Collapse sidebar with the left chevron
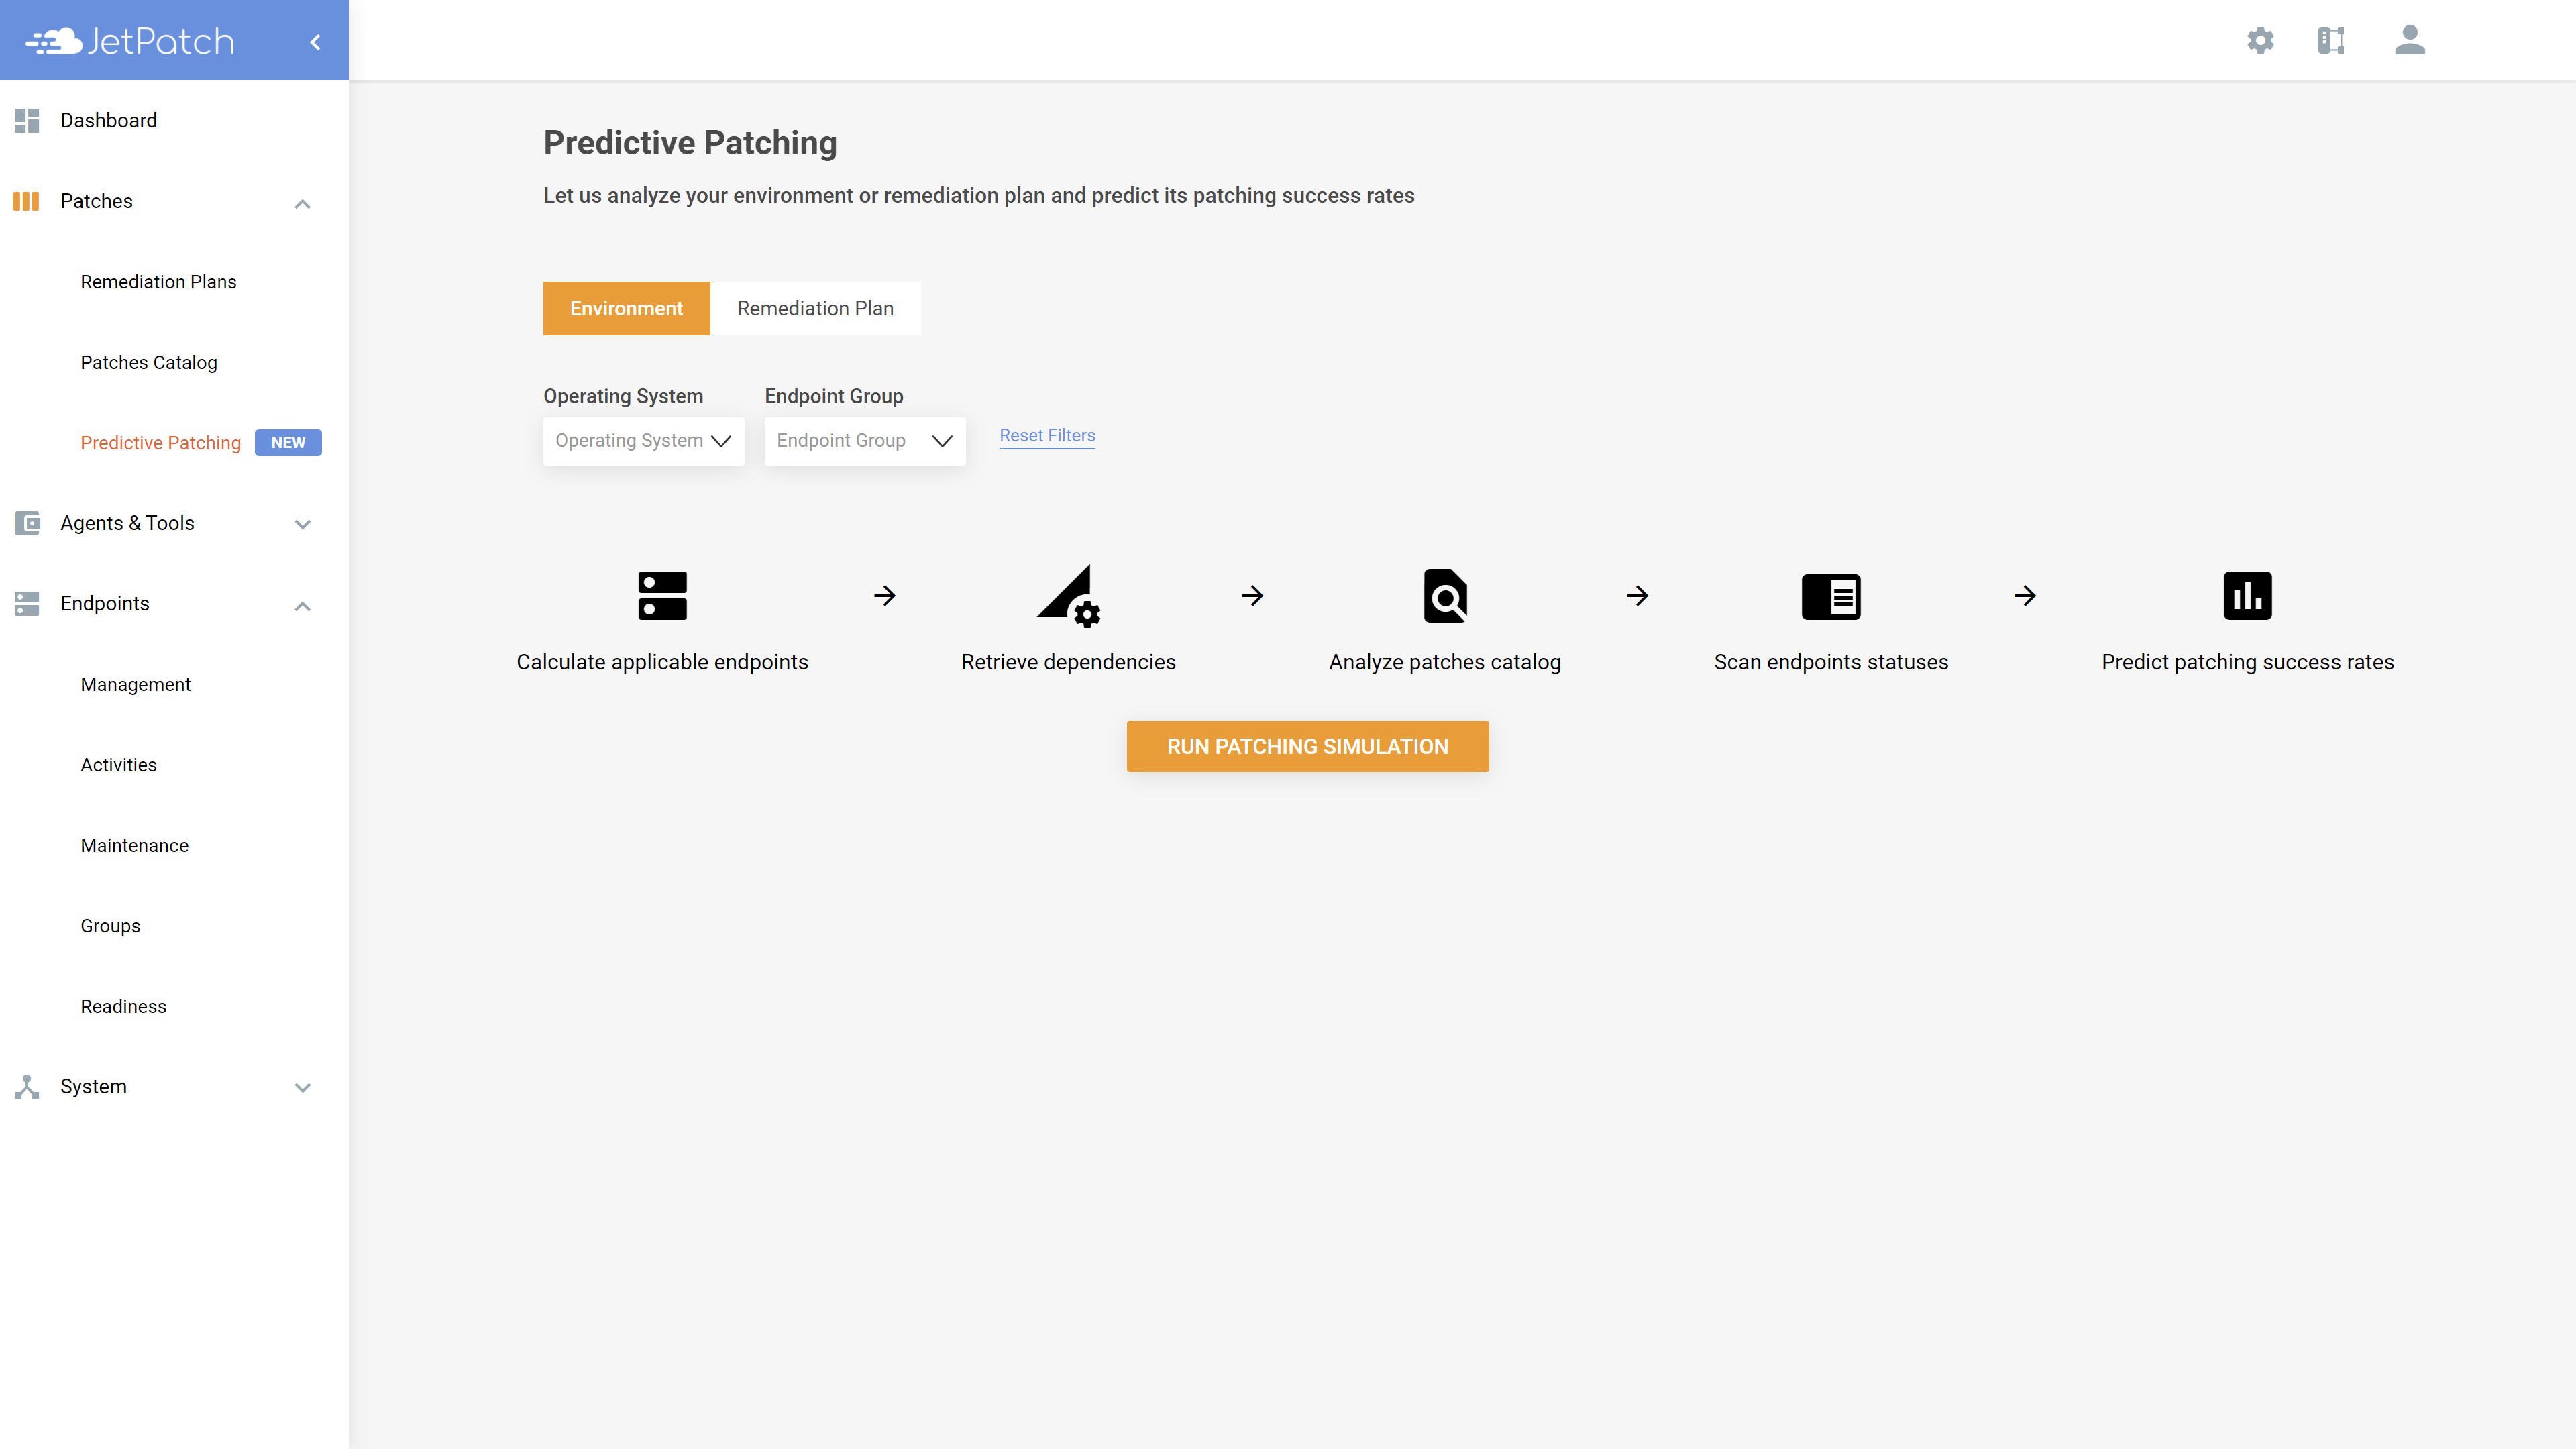 315,42
